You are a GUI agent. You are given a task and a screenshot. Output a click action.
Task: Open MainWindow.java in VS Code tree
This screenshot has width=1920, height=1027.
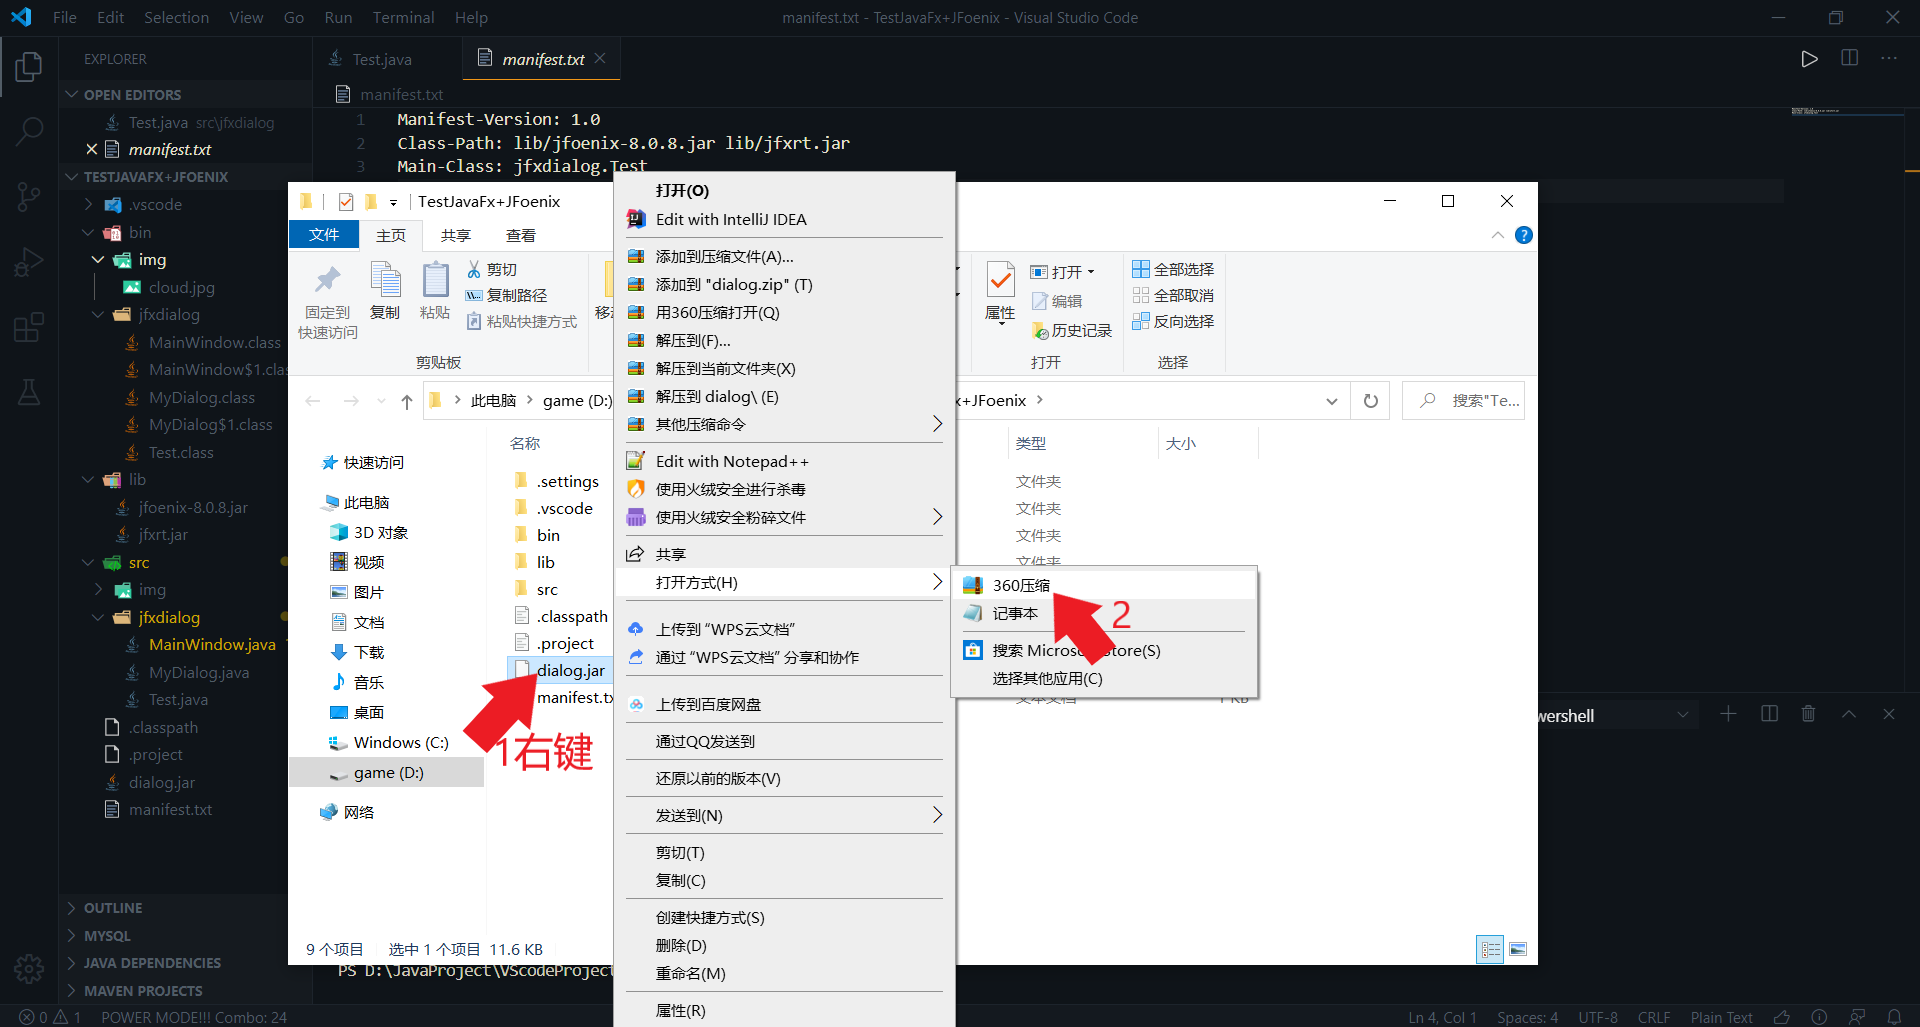coord(212,645)
